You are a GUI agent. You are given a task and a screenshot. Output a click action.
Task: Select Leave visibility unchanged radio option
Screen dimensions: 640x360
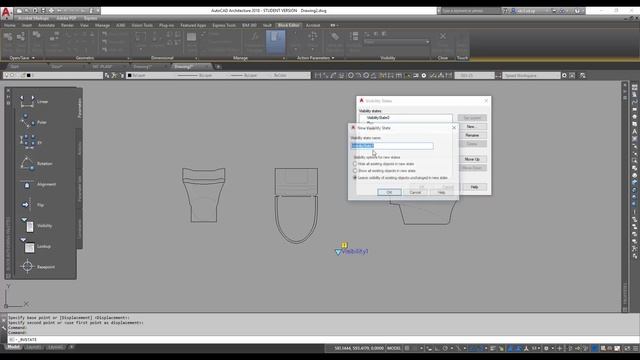[355, 178]
